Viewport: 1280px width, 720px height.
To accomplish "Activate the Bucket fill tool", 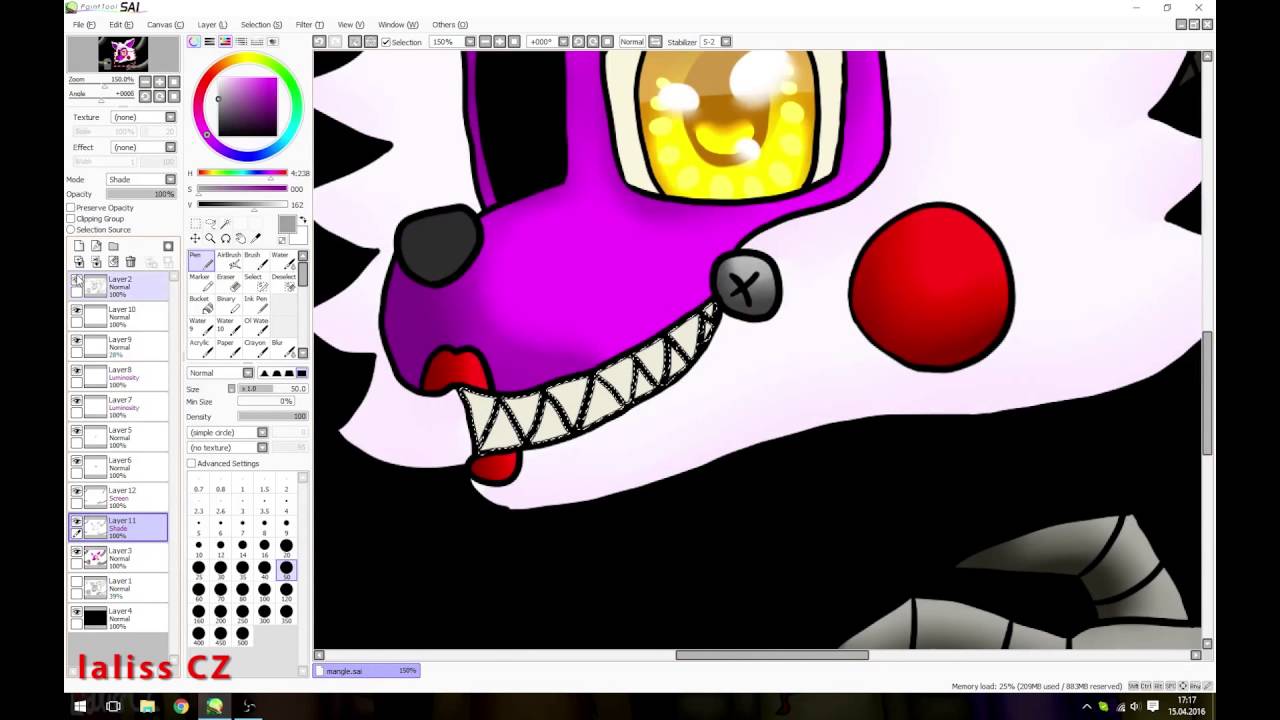I will [x=200, y=304].
